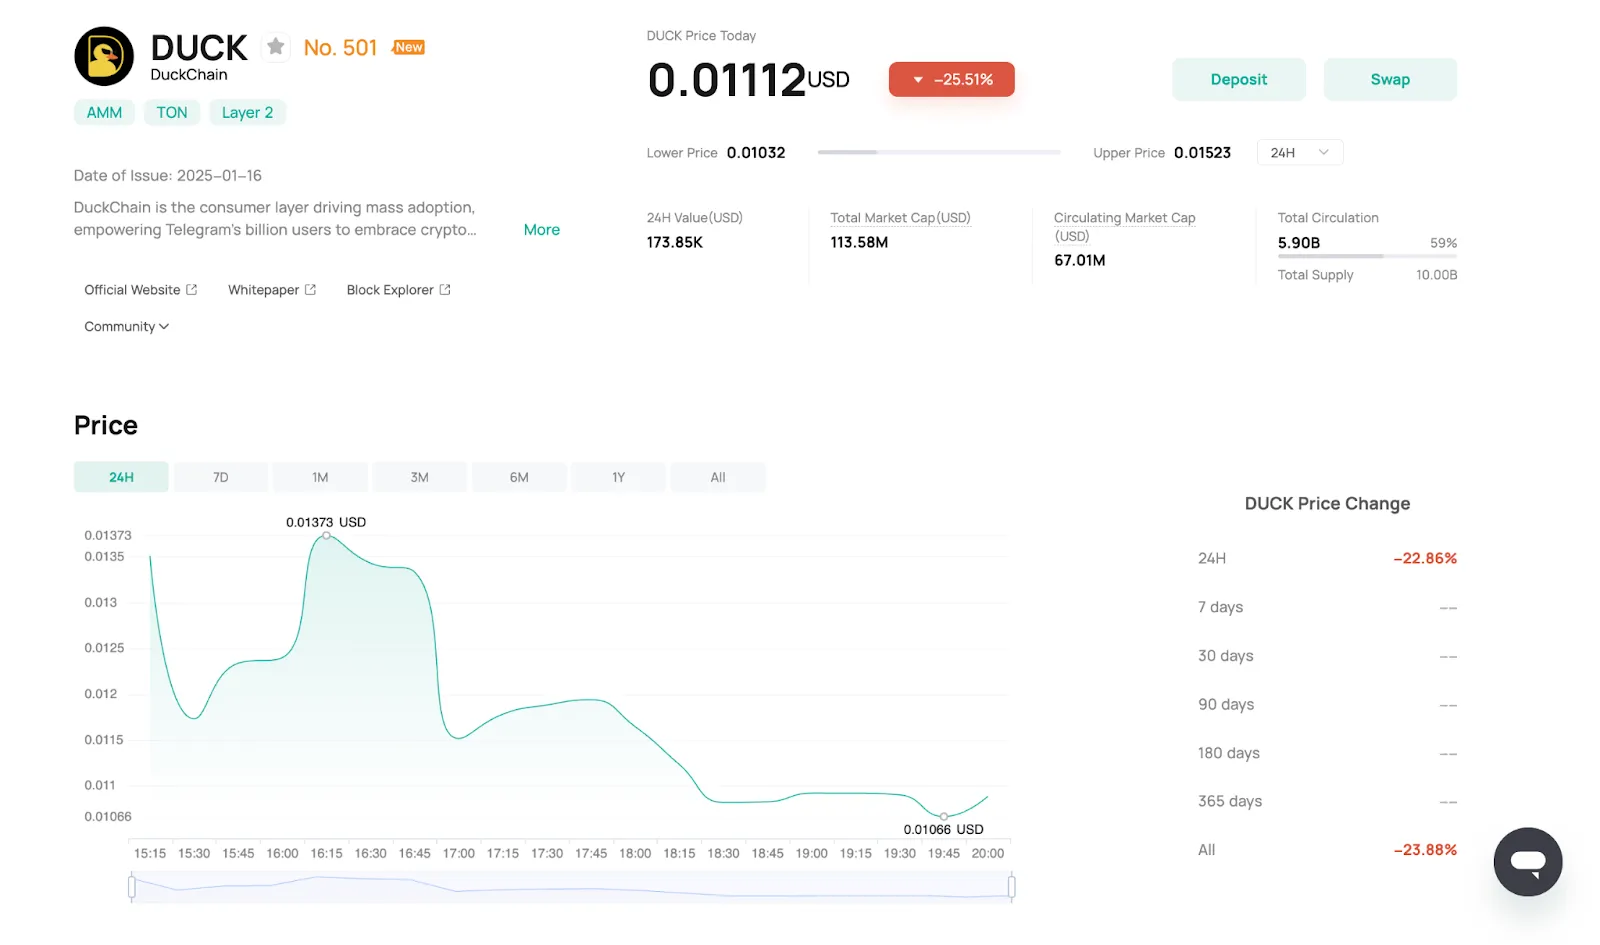Click the Swap button

point(1390,79)
